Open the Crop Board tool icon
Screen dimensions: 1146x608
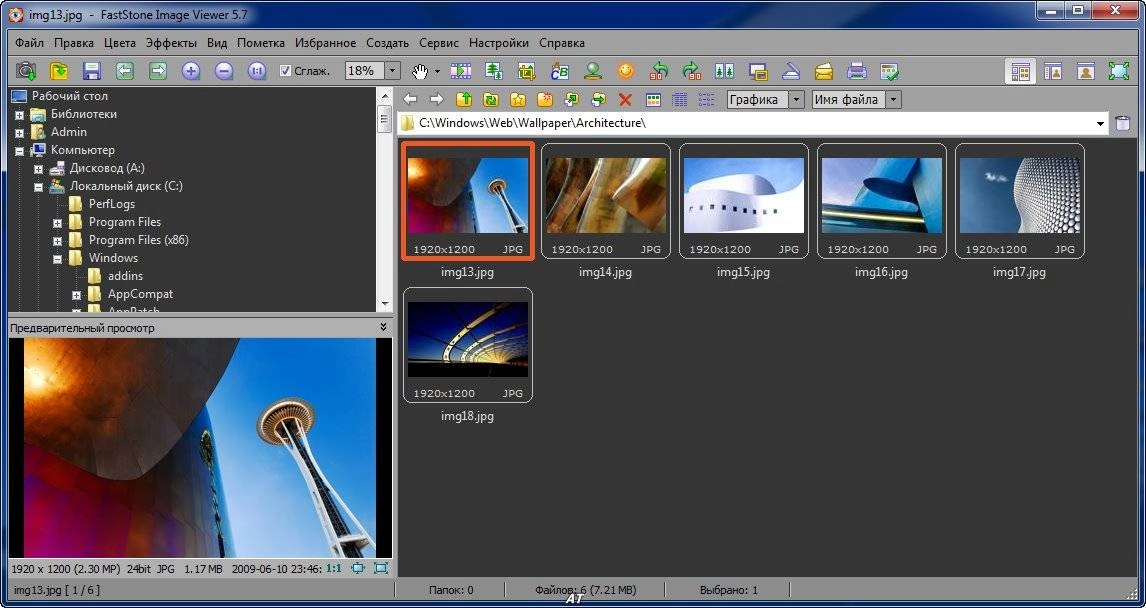tap(526, 71)
